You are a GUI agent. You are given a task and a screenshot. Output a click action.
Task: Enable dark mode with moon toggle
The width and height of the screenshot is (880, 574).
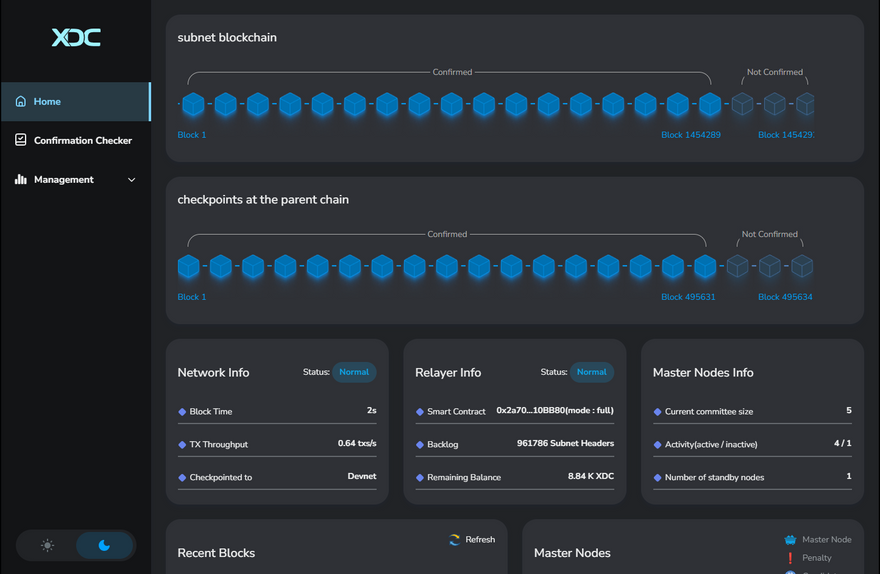coord(104,545)
